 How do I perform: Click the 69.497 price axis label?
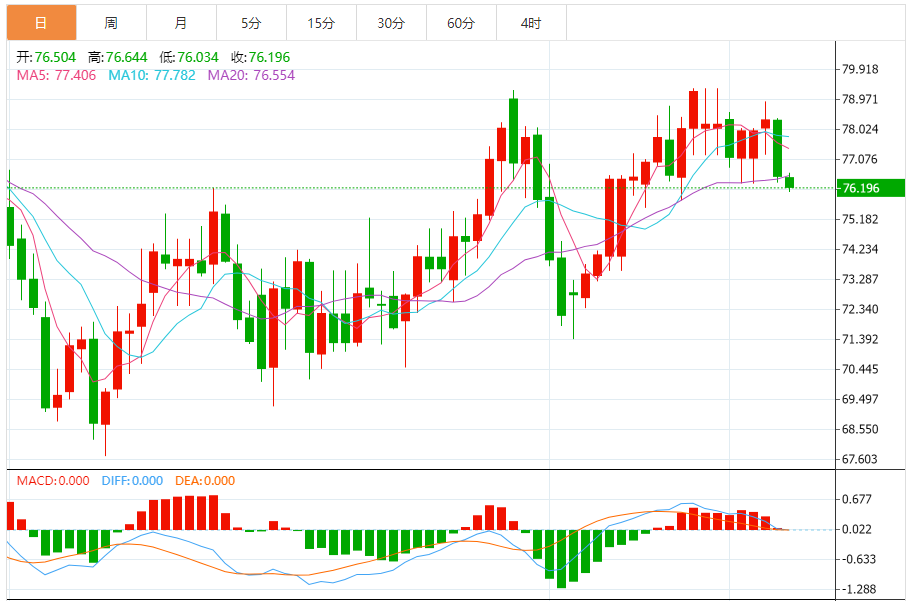tap(860, 399)
